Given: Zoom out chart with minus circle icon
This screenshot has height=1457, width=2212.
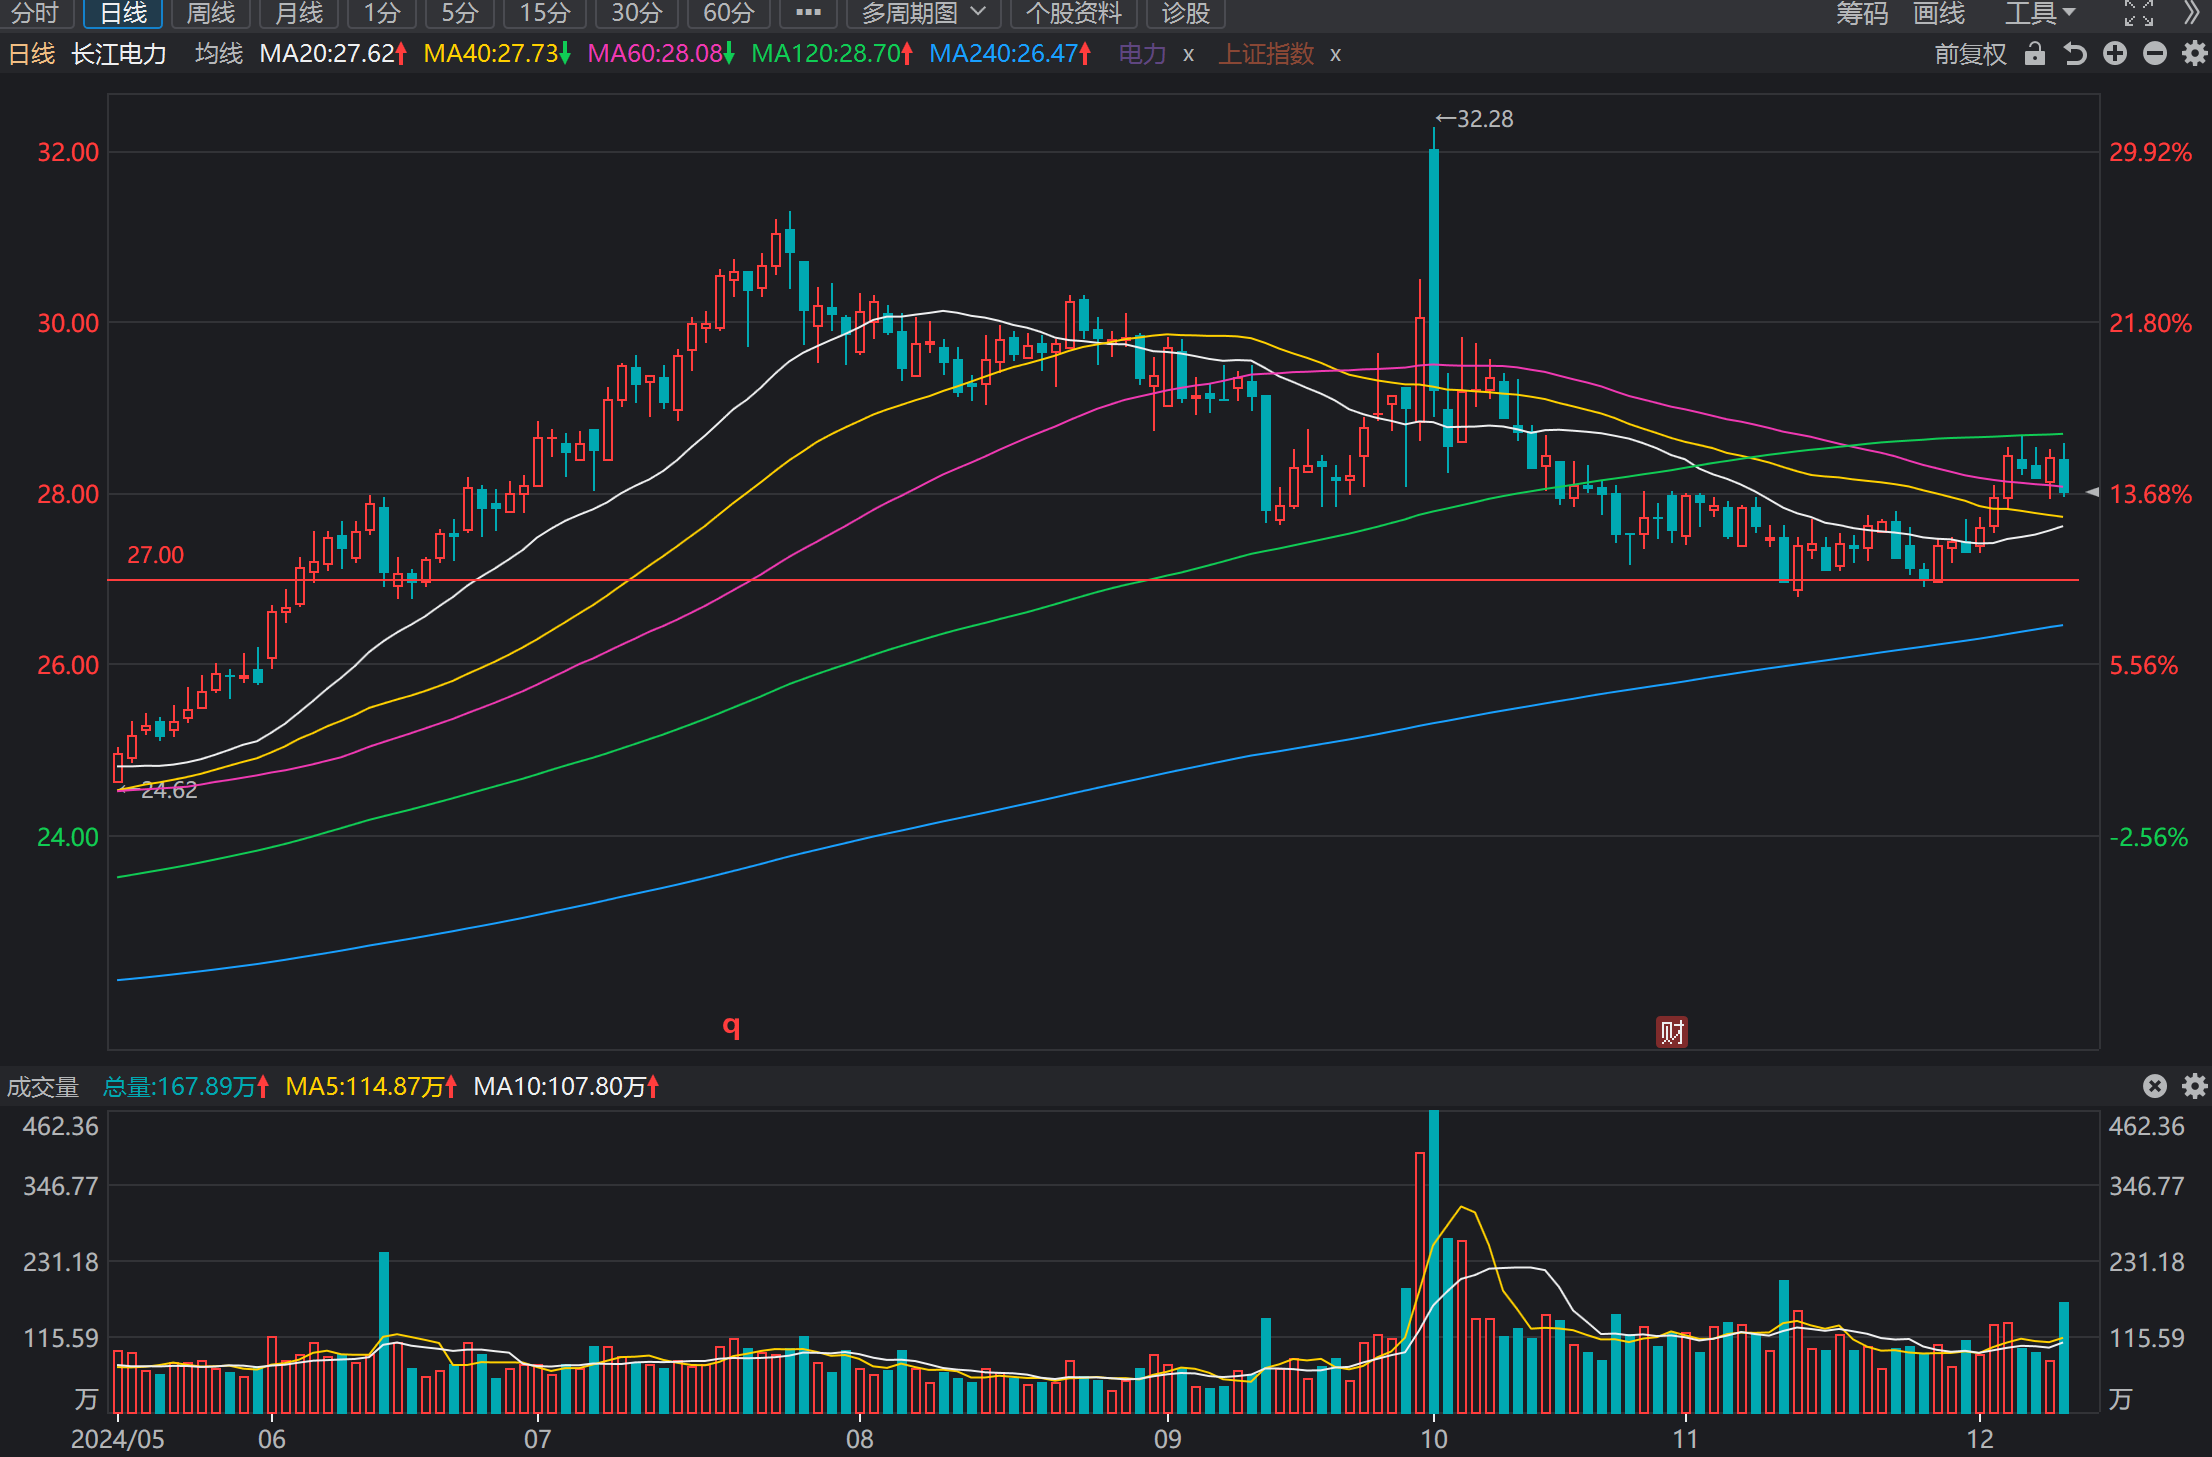Looking at the screenshot, I should click(2155, 53).
